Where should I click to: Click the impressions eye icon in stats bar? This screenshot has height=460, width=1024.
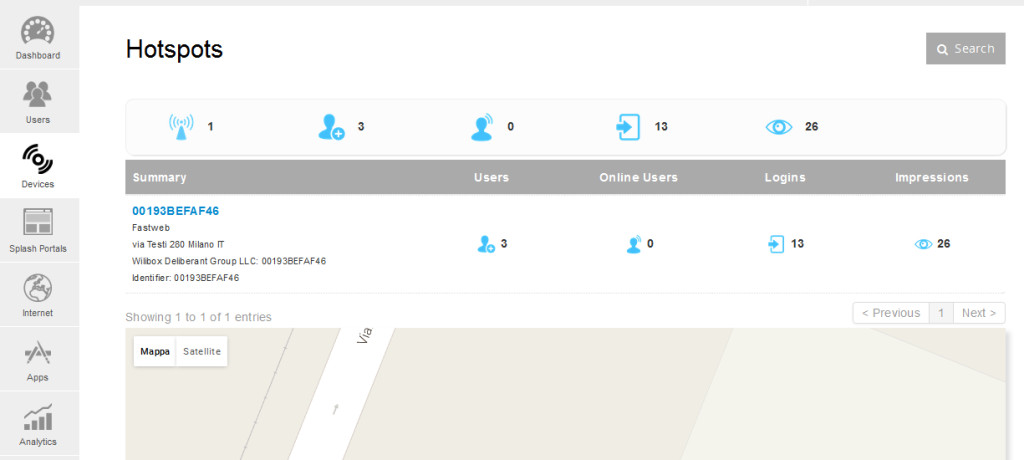(778, 127)
